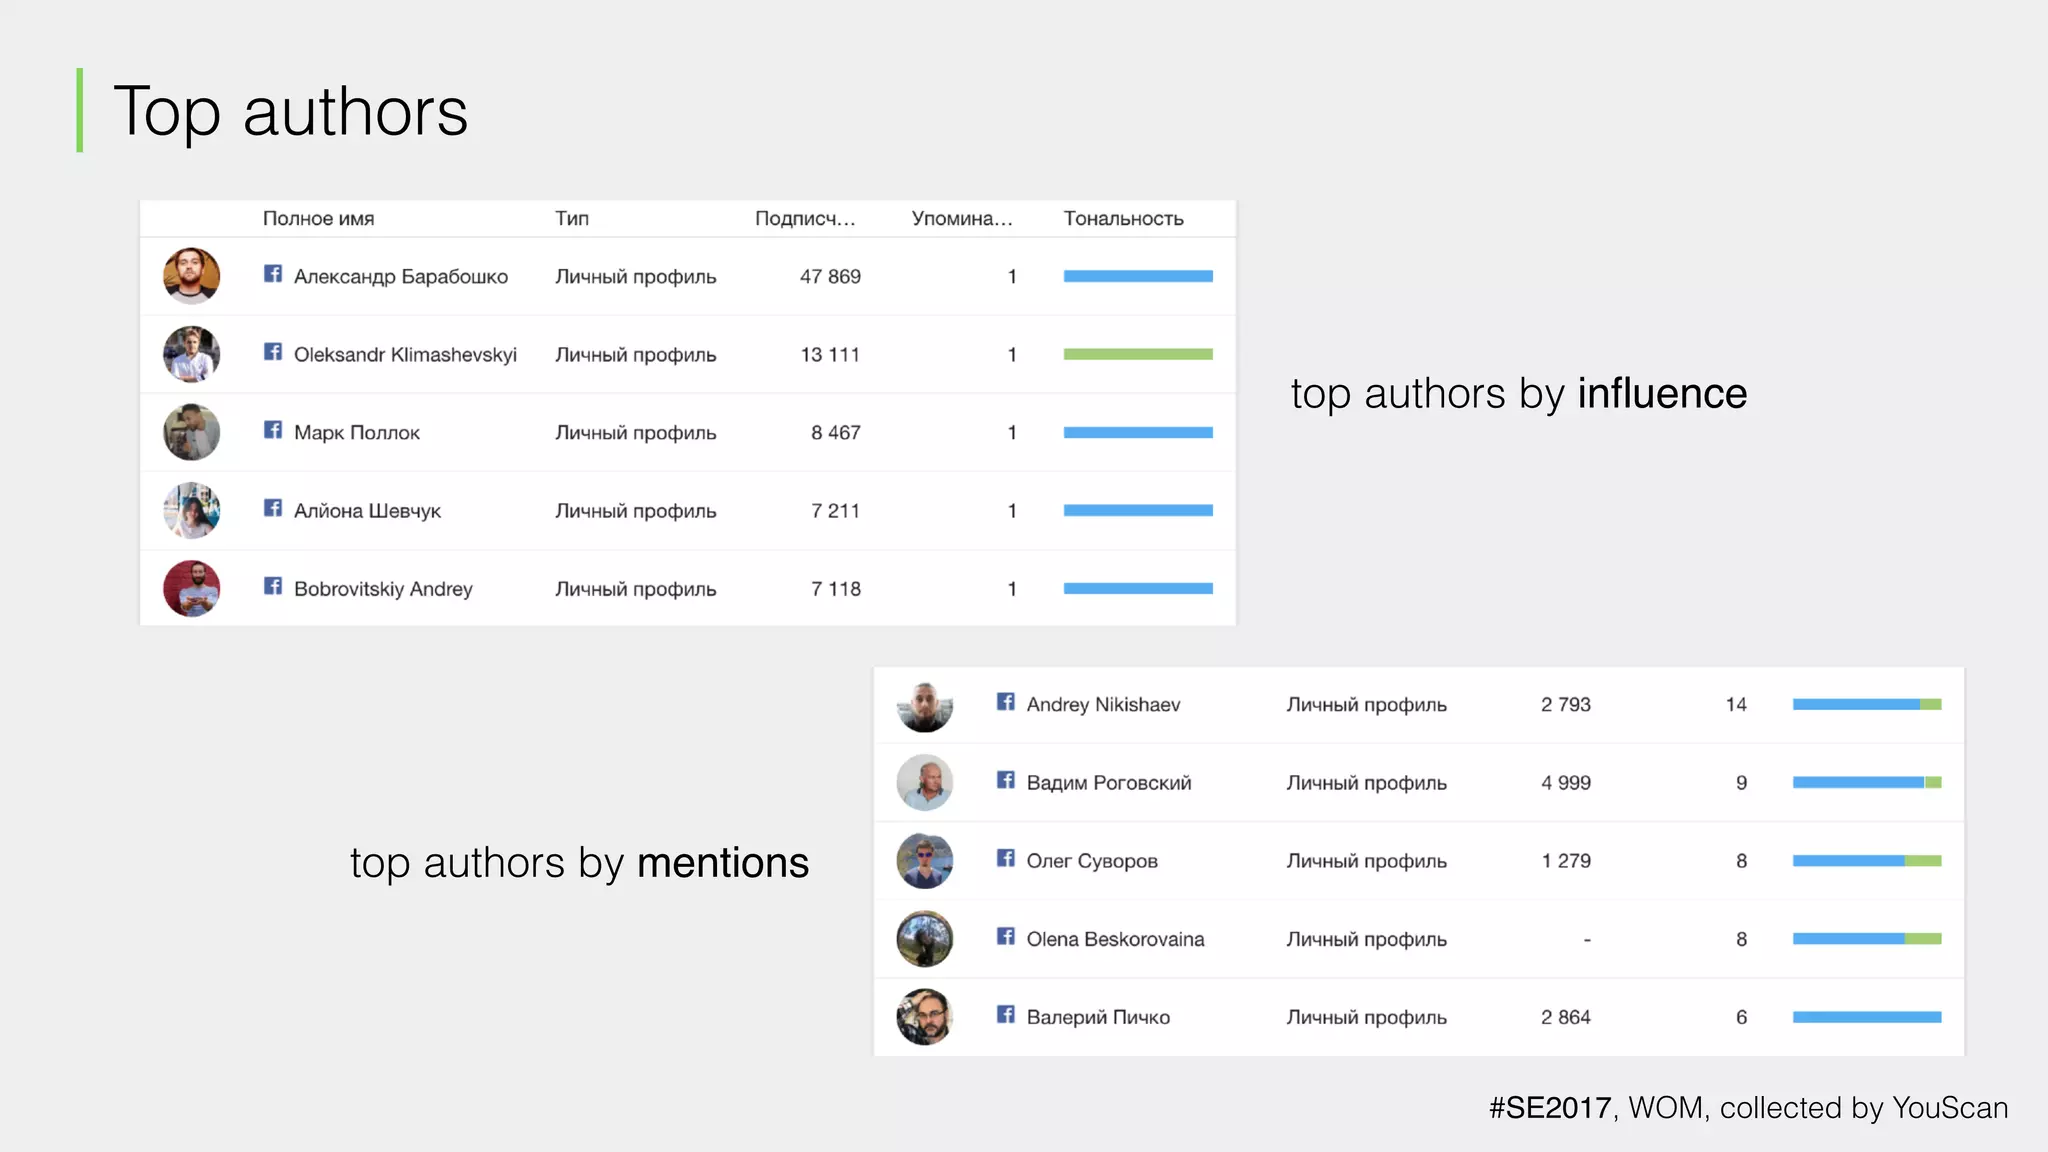The image size is (2048, 1152).
Task: Select author name Oleksandr Klimashevskyi
Action: tap(405, 355)
